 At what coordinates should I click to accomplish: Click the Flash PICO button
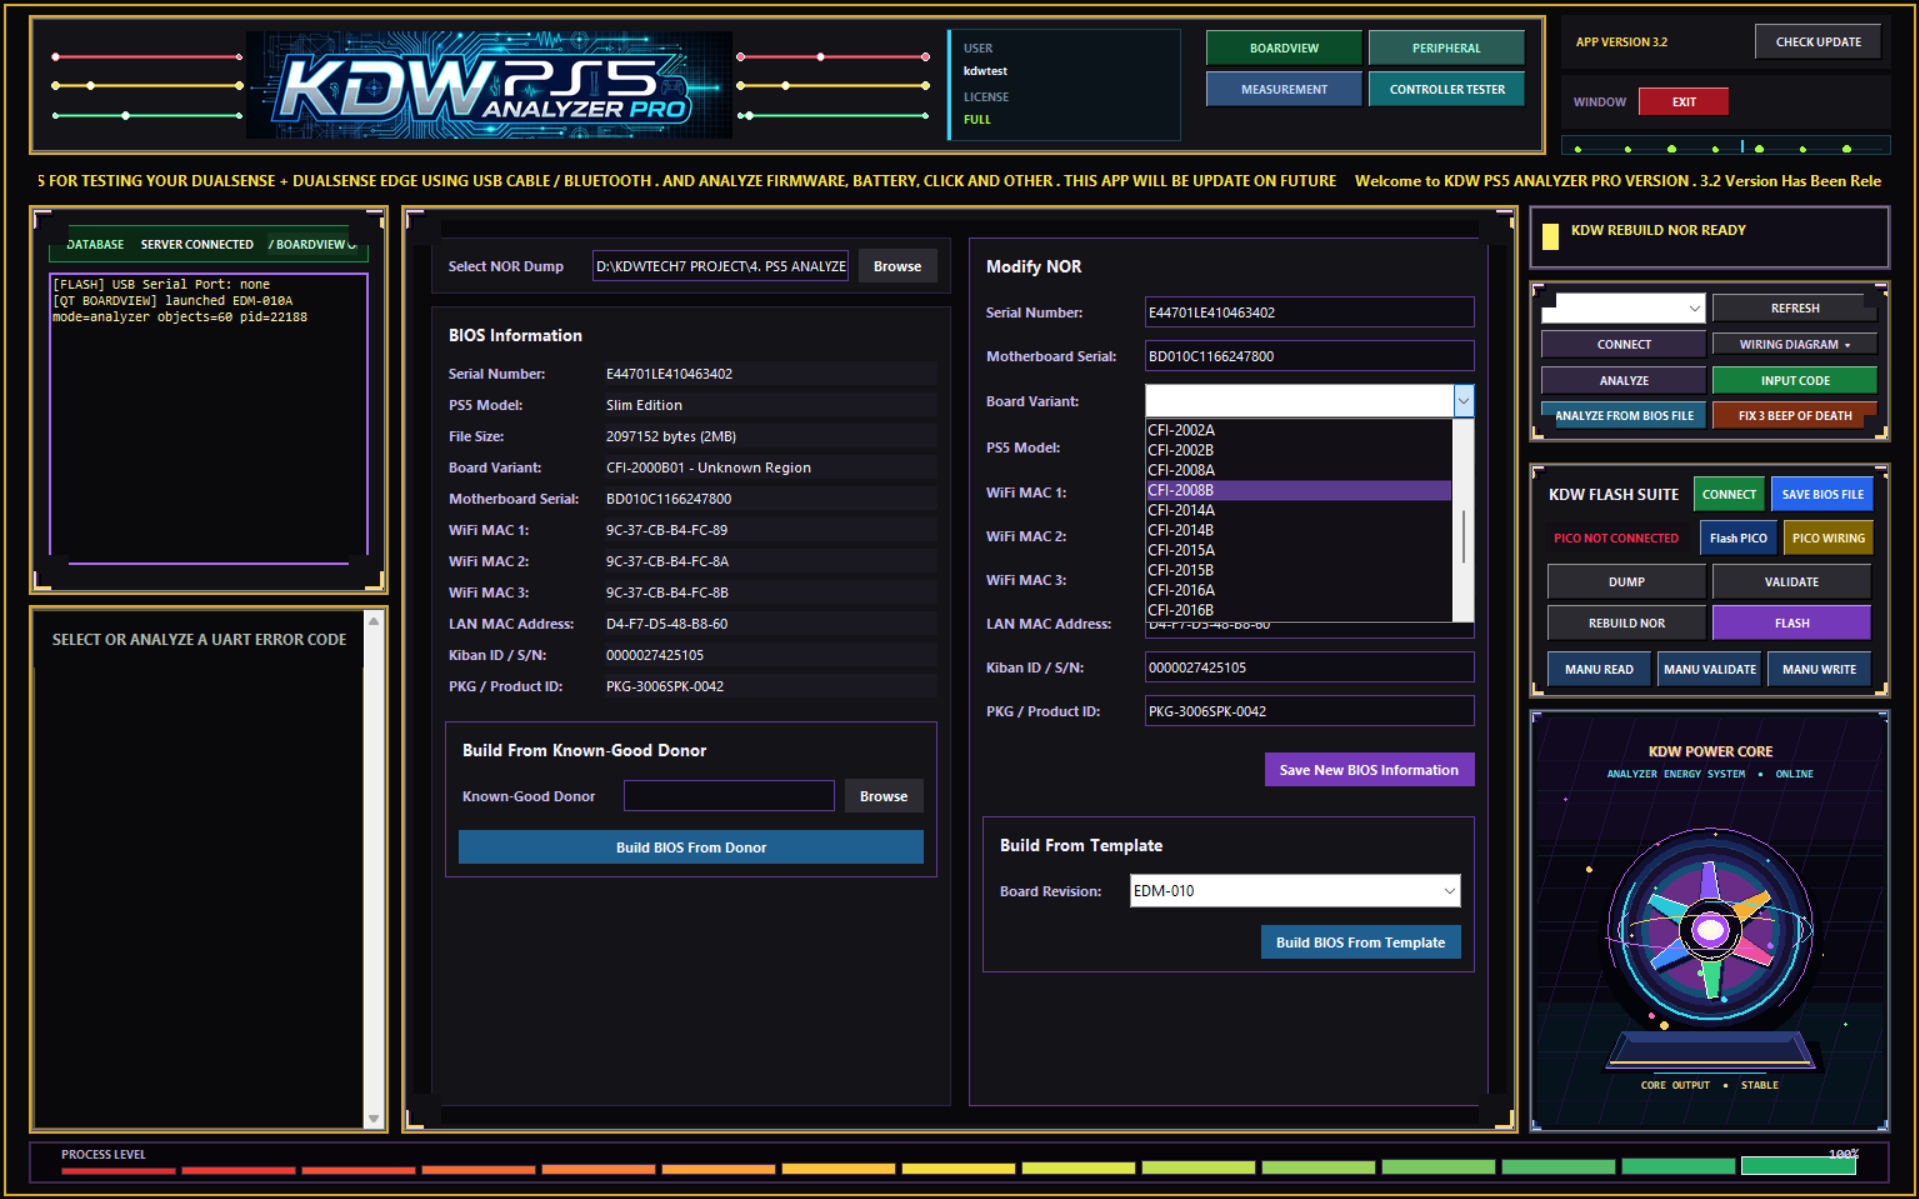pos(1738,538)
